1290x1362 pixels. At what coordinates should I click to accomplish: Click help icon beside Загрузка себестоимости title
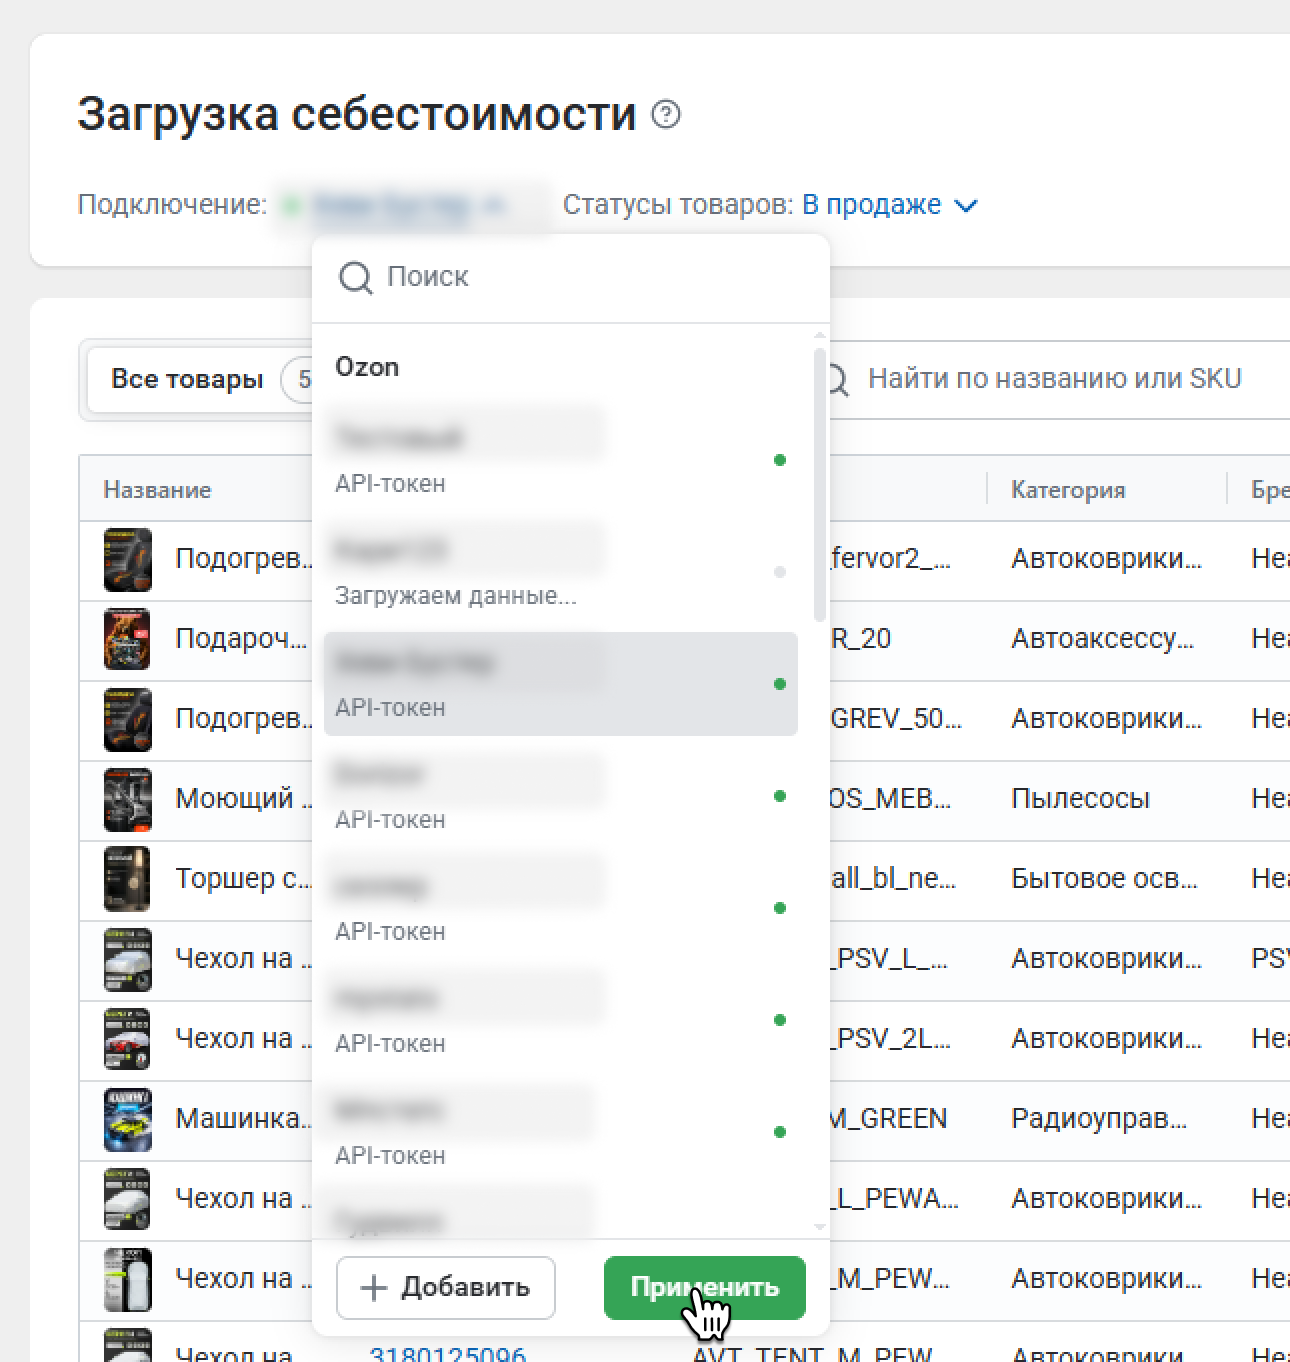point(666,115)
